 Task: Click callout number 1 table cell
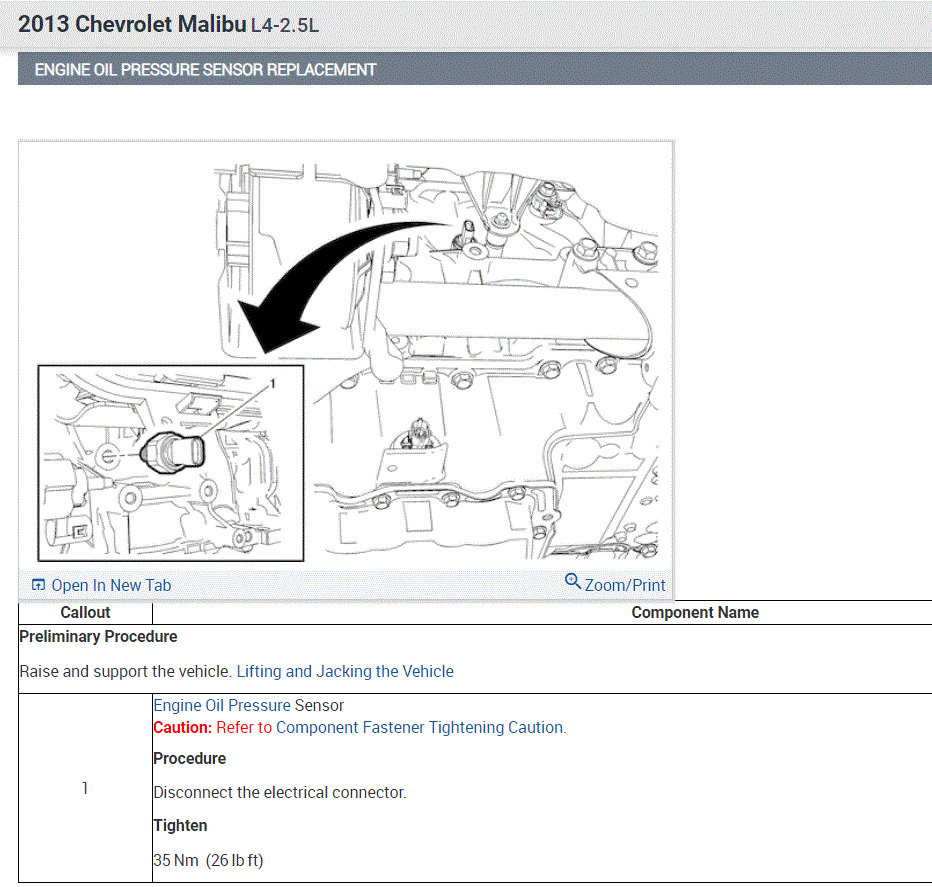pos(85,788)
